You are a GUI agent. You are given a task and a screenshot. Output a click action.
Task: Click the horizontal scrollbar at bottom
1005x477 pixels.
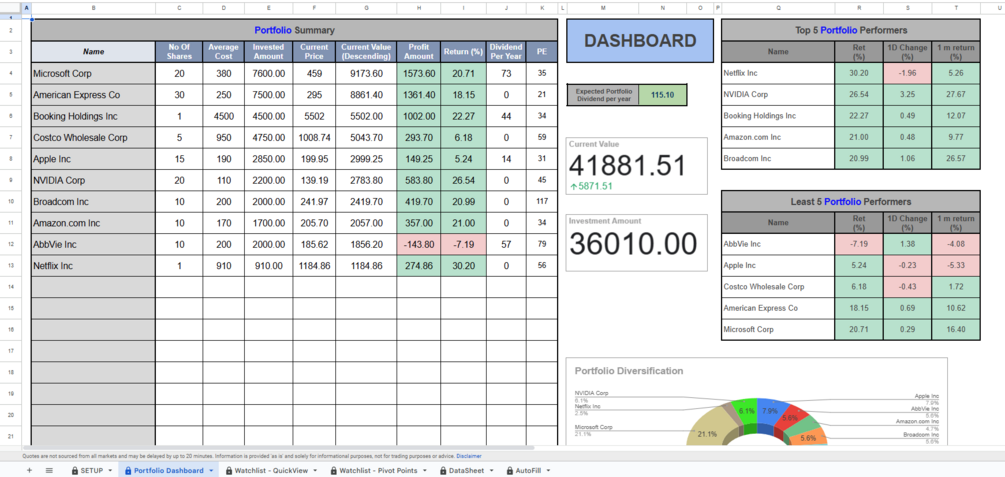tap(278, 448)
